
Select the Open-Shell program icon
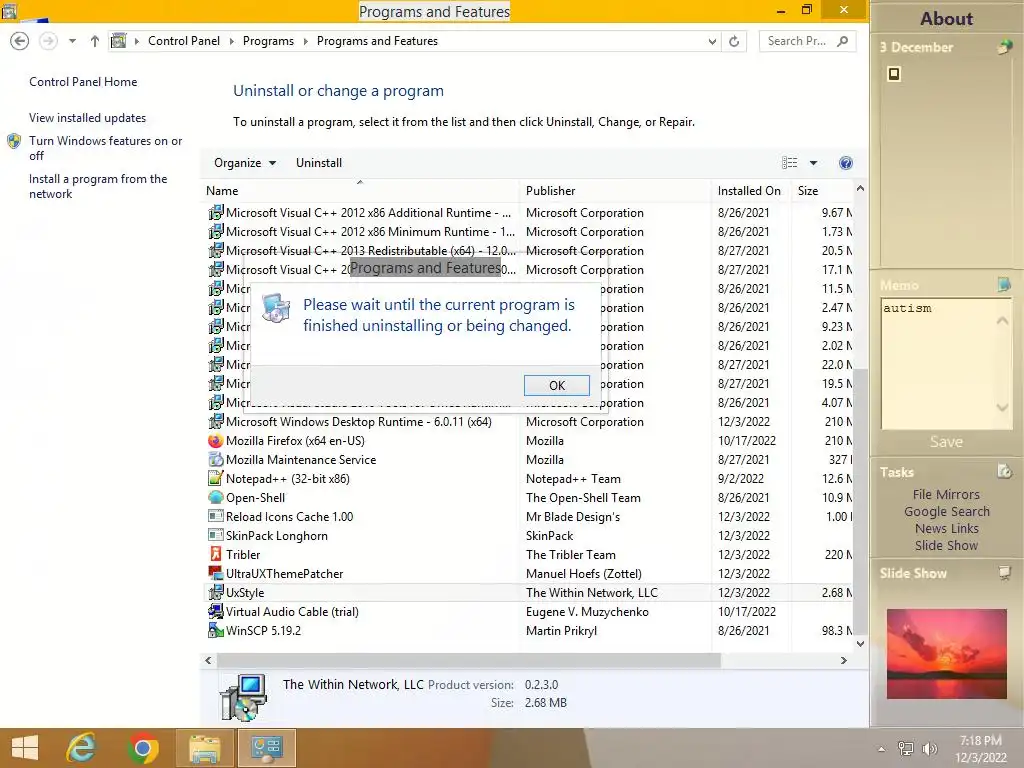coord(216,498)
